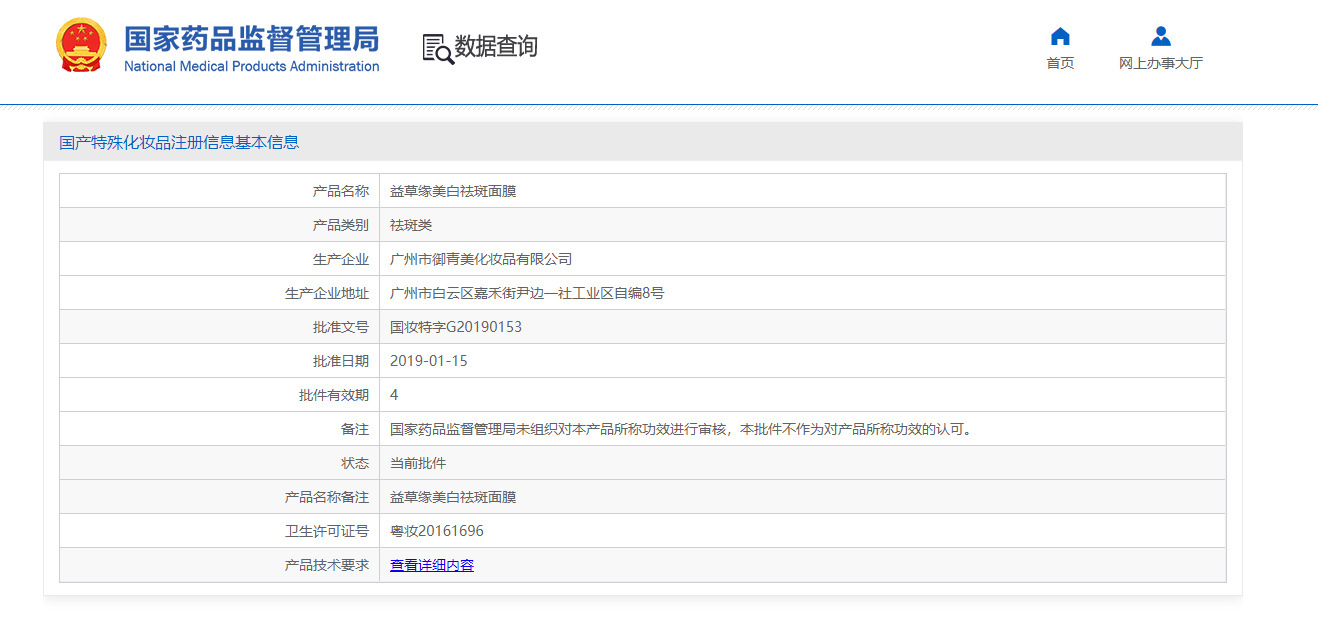Viewport: 1318px width, 617px height.
Task: Open 网上办事大厅 link
Action: (x=1160, y=63)
